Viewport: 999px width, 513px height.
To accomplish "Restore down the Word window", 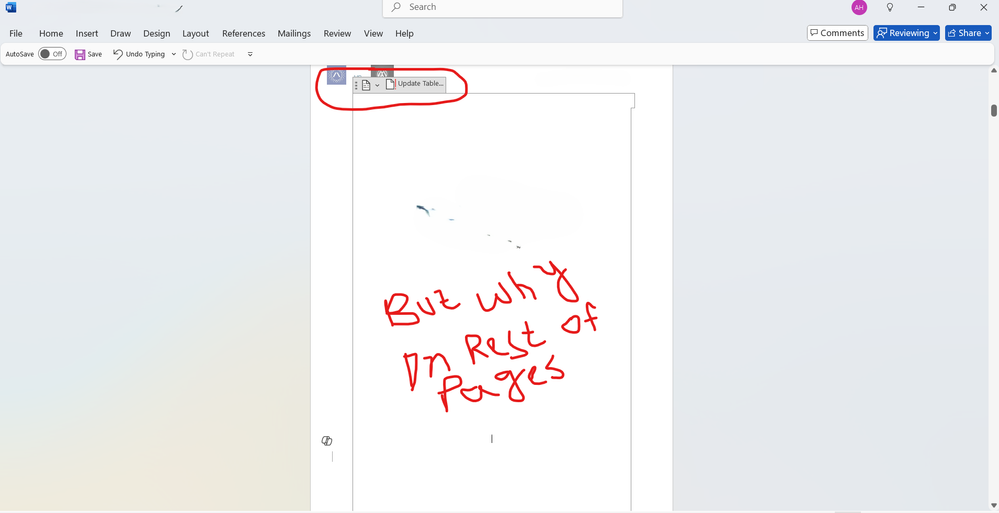I will pyautogui.click(x=952, y=8).
